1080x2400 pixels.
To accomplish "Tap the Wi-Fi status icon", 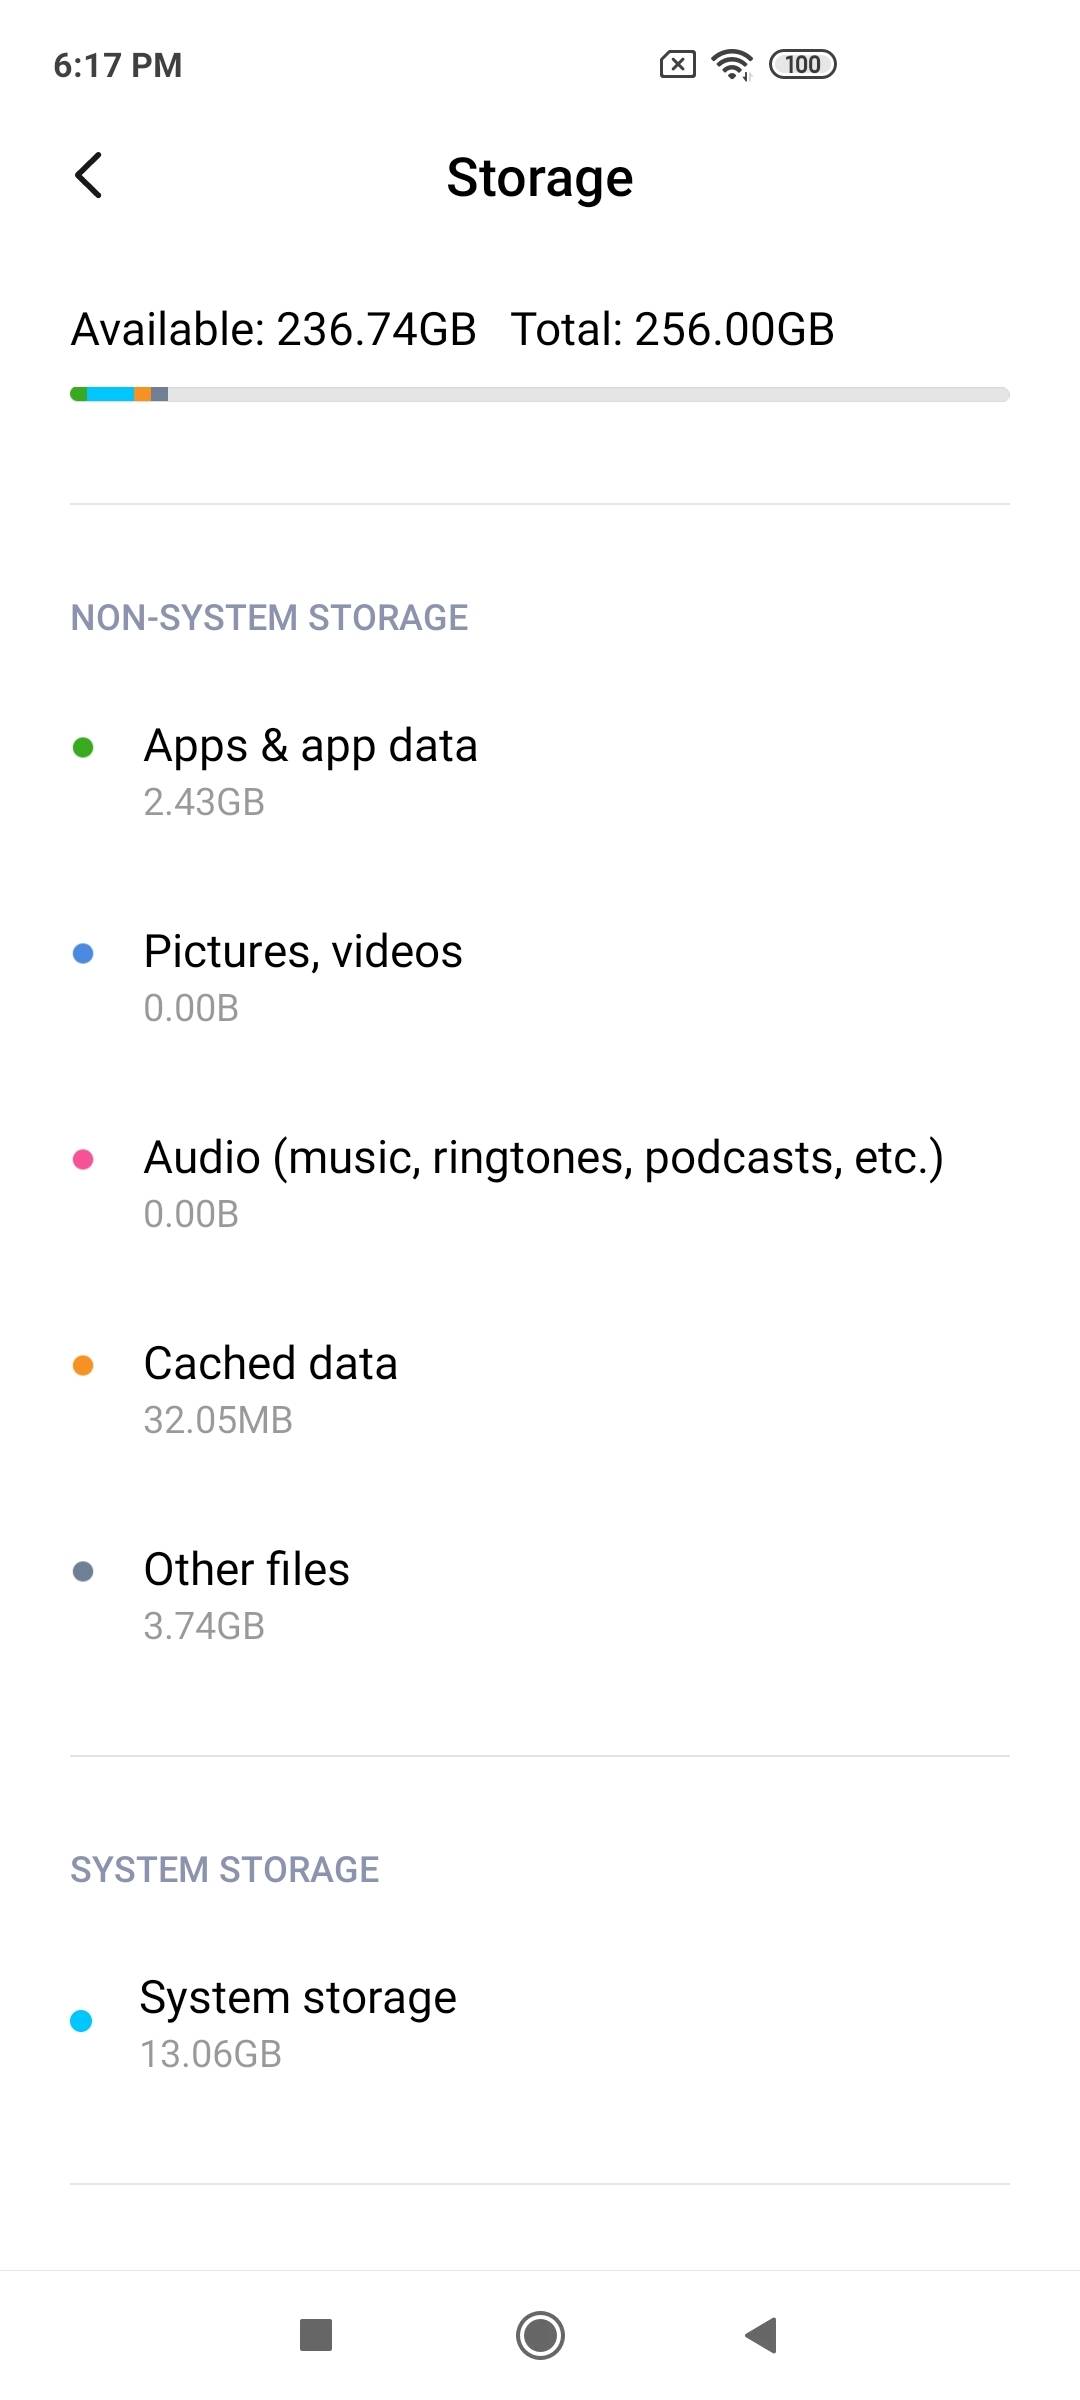I will coord(732,65).
